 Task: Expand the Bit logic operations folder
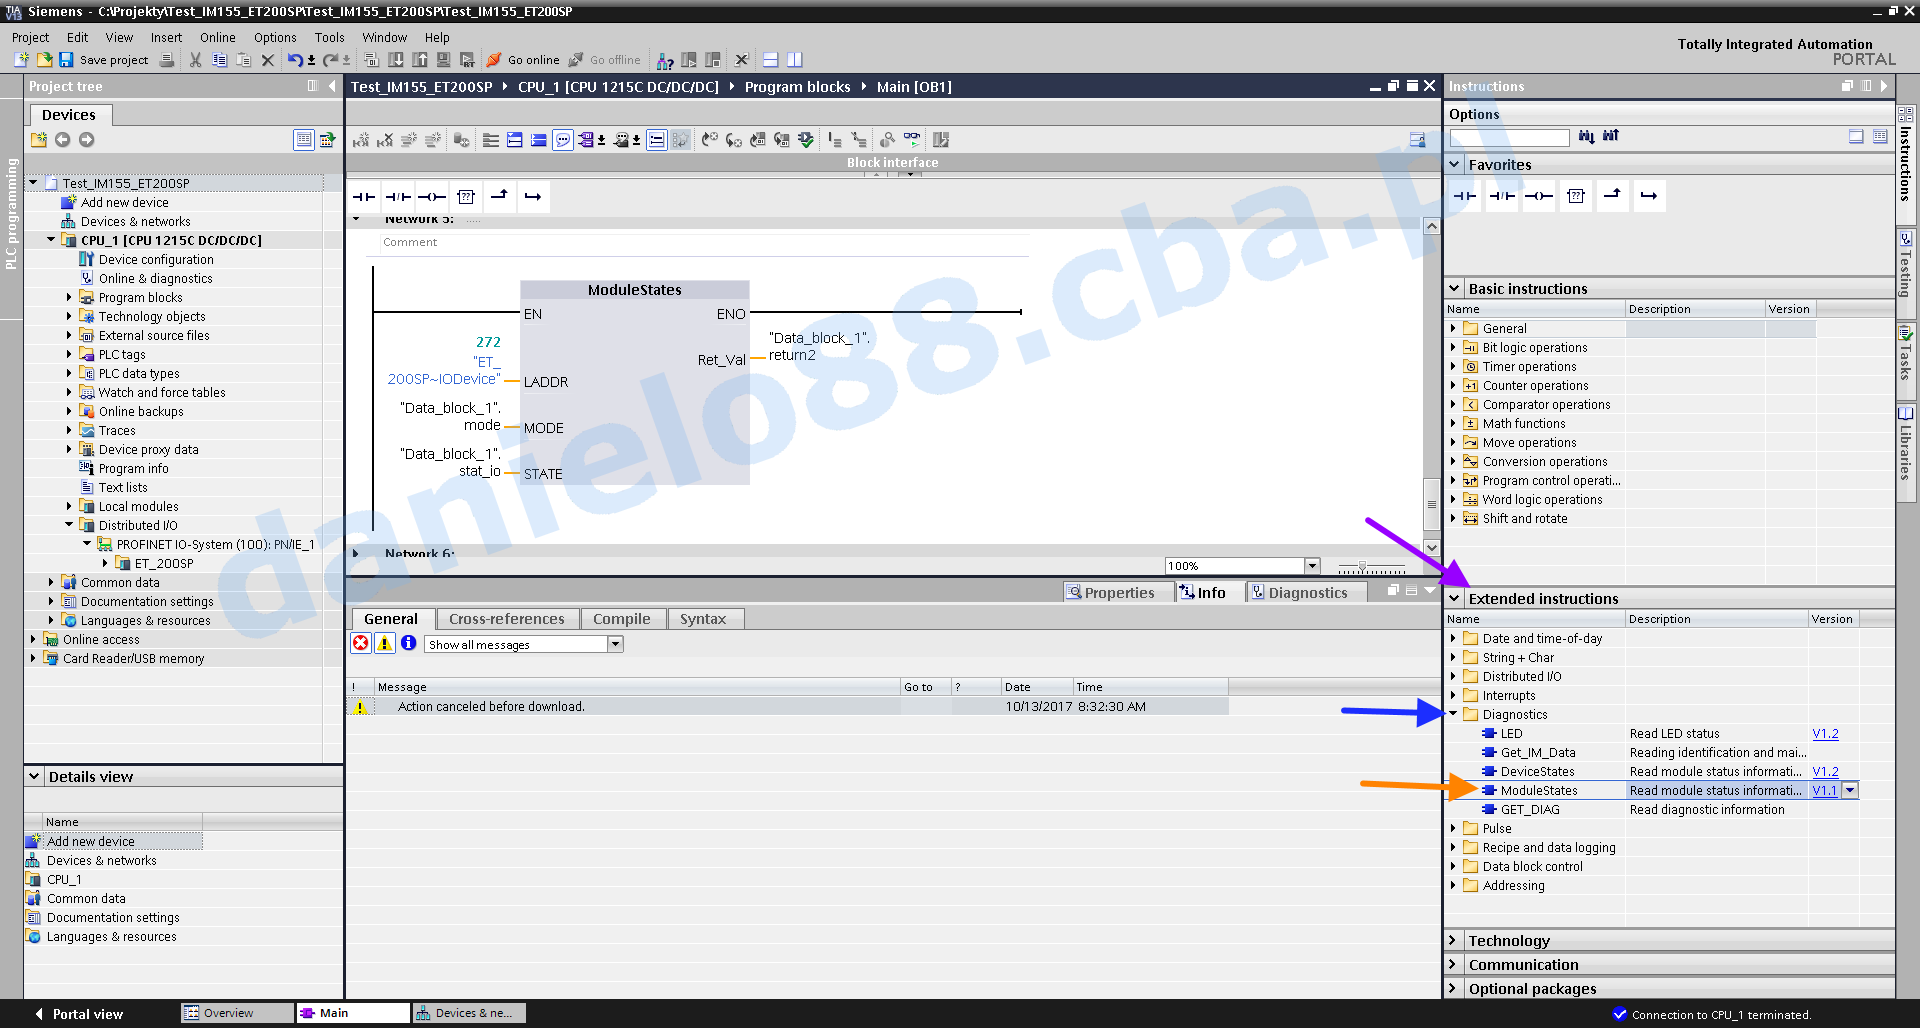click(x=1453, y=347)
